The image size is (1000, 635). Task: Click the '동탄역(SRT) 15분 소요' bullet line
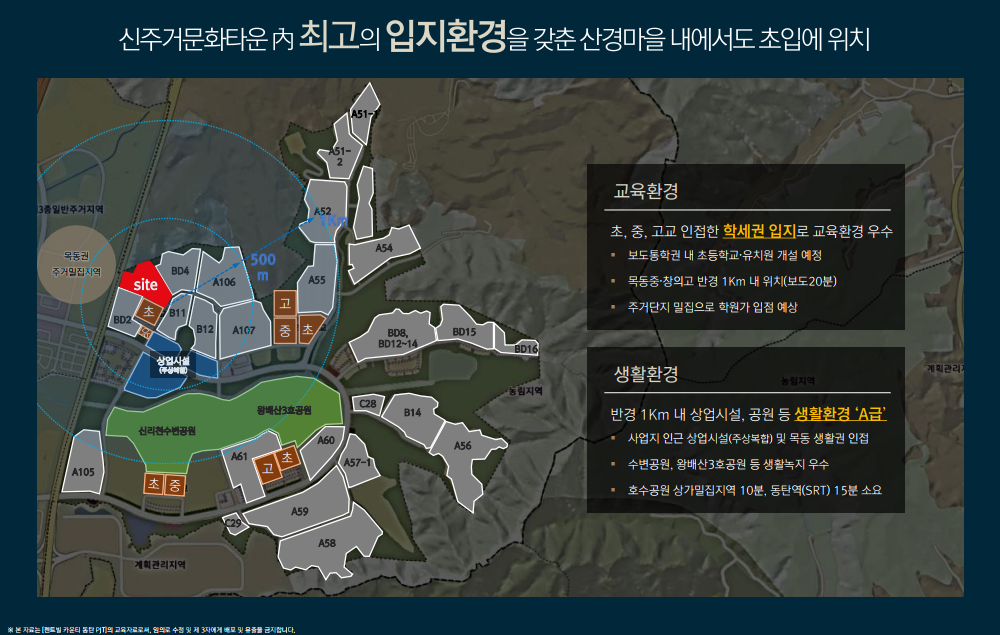754,490
